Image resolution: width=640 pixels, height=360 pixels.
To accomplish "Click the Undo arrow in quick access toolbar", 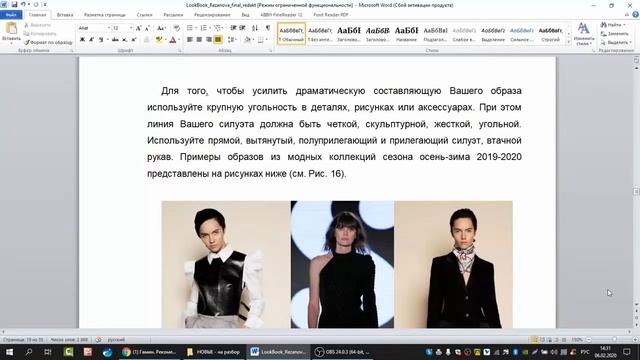I will [x=23, y=4].
